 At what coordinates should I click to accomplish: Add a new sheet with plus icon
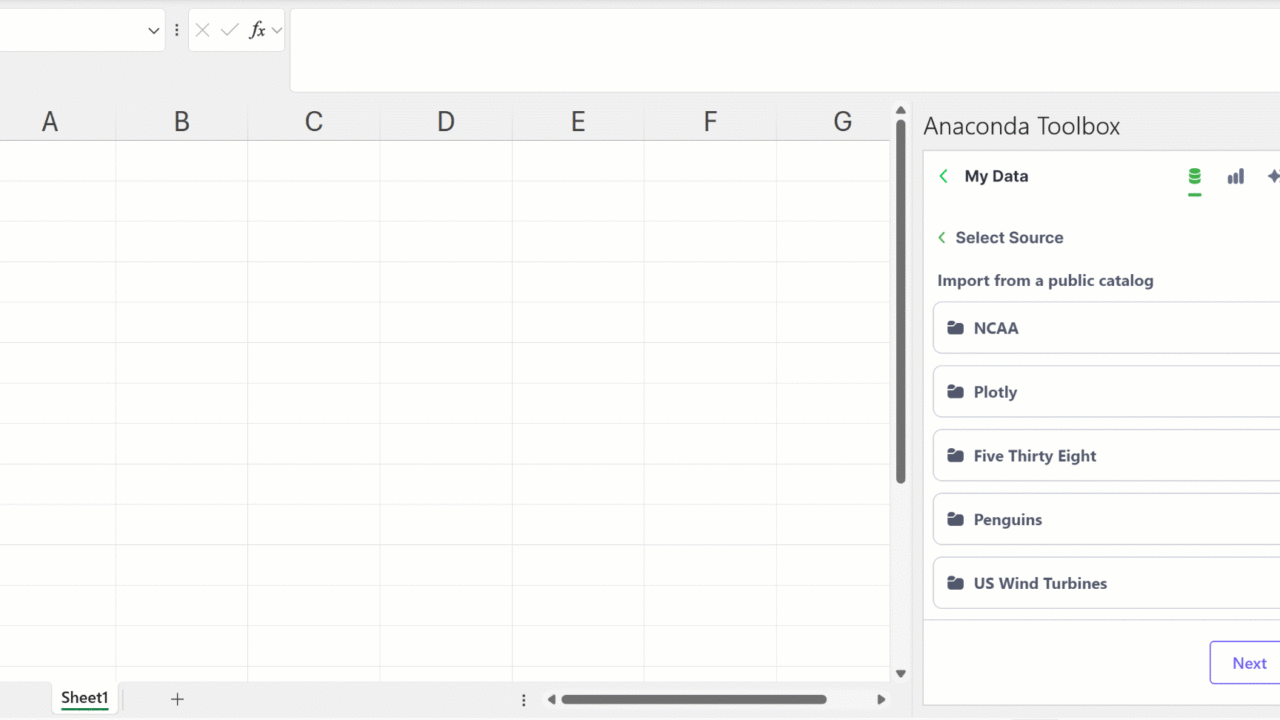click(x=177, y=699)
